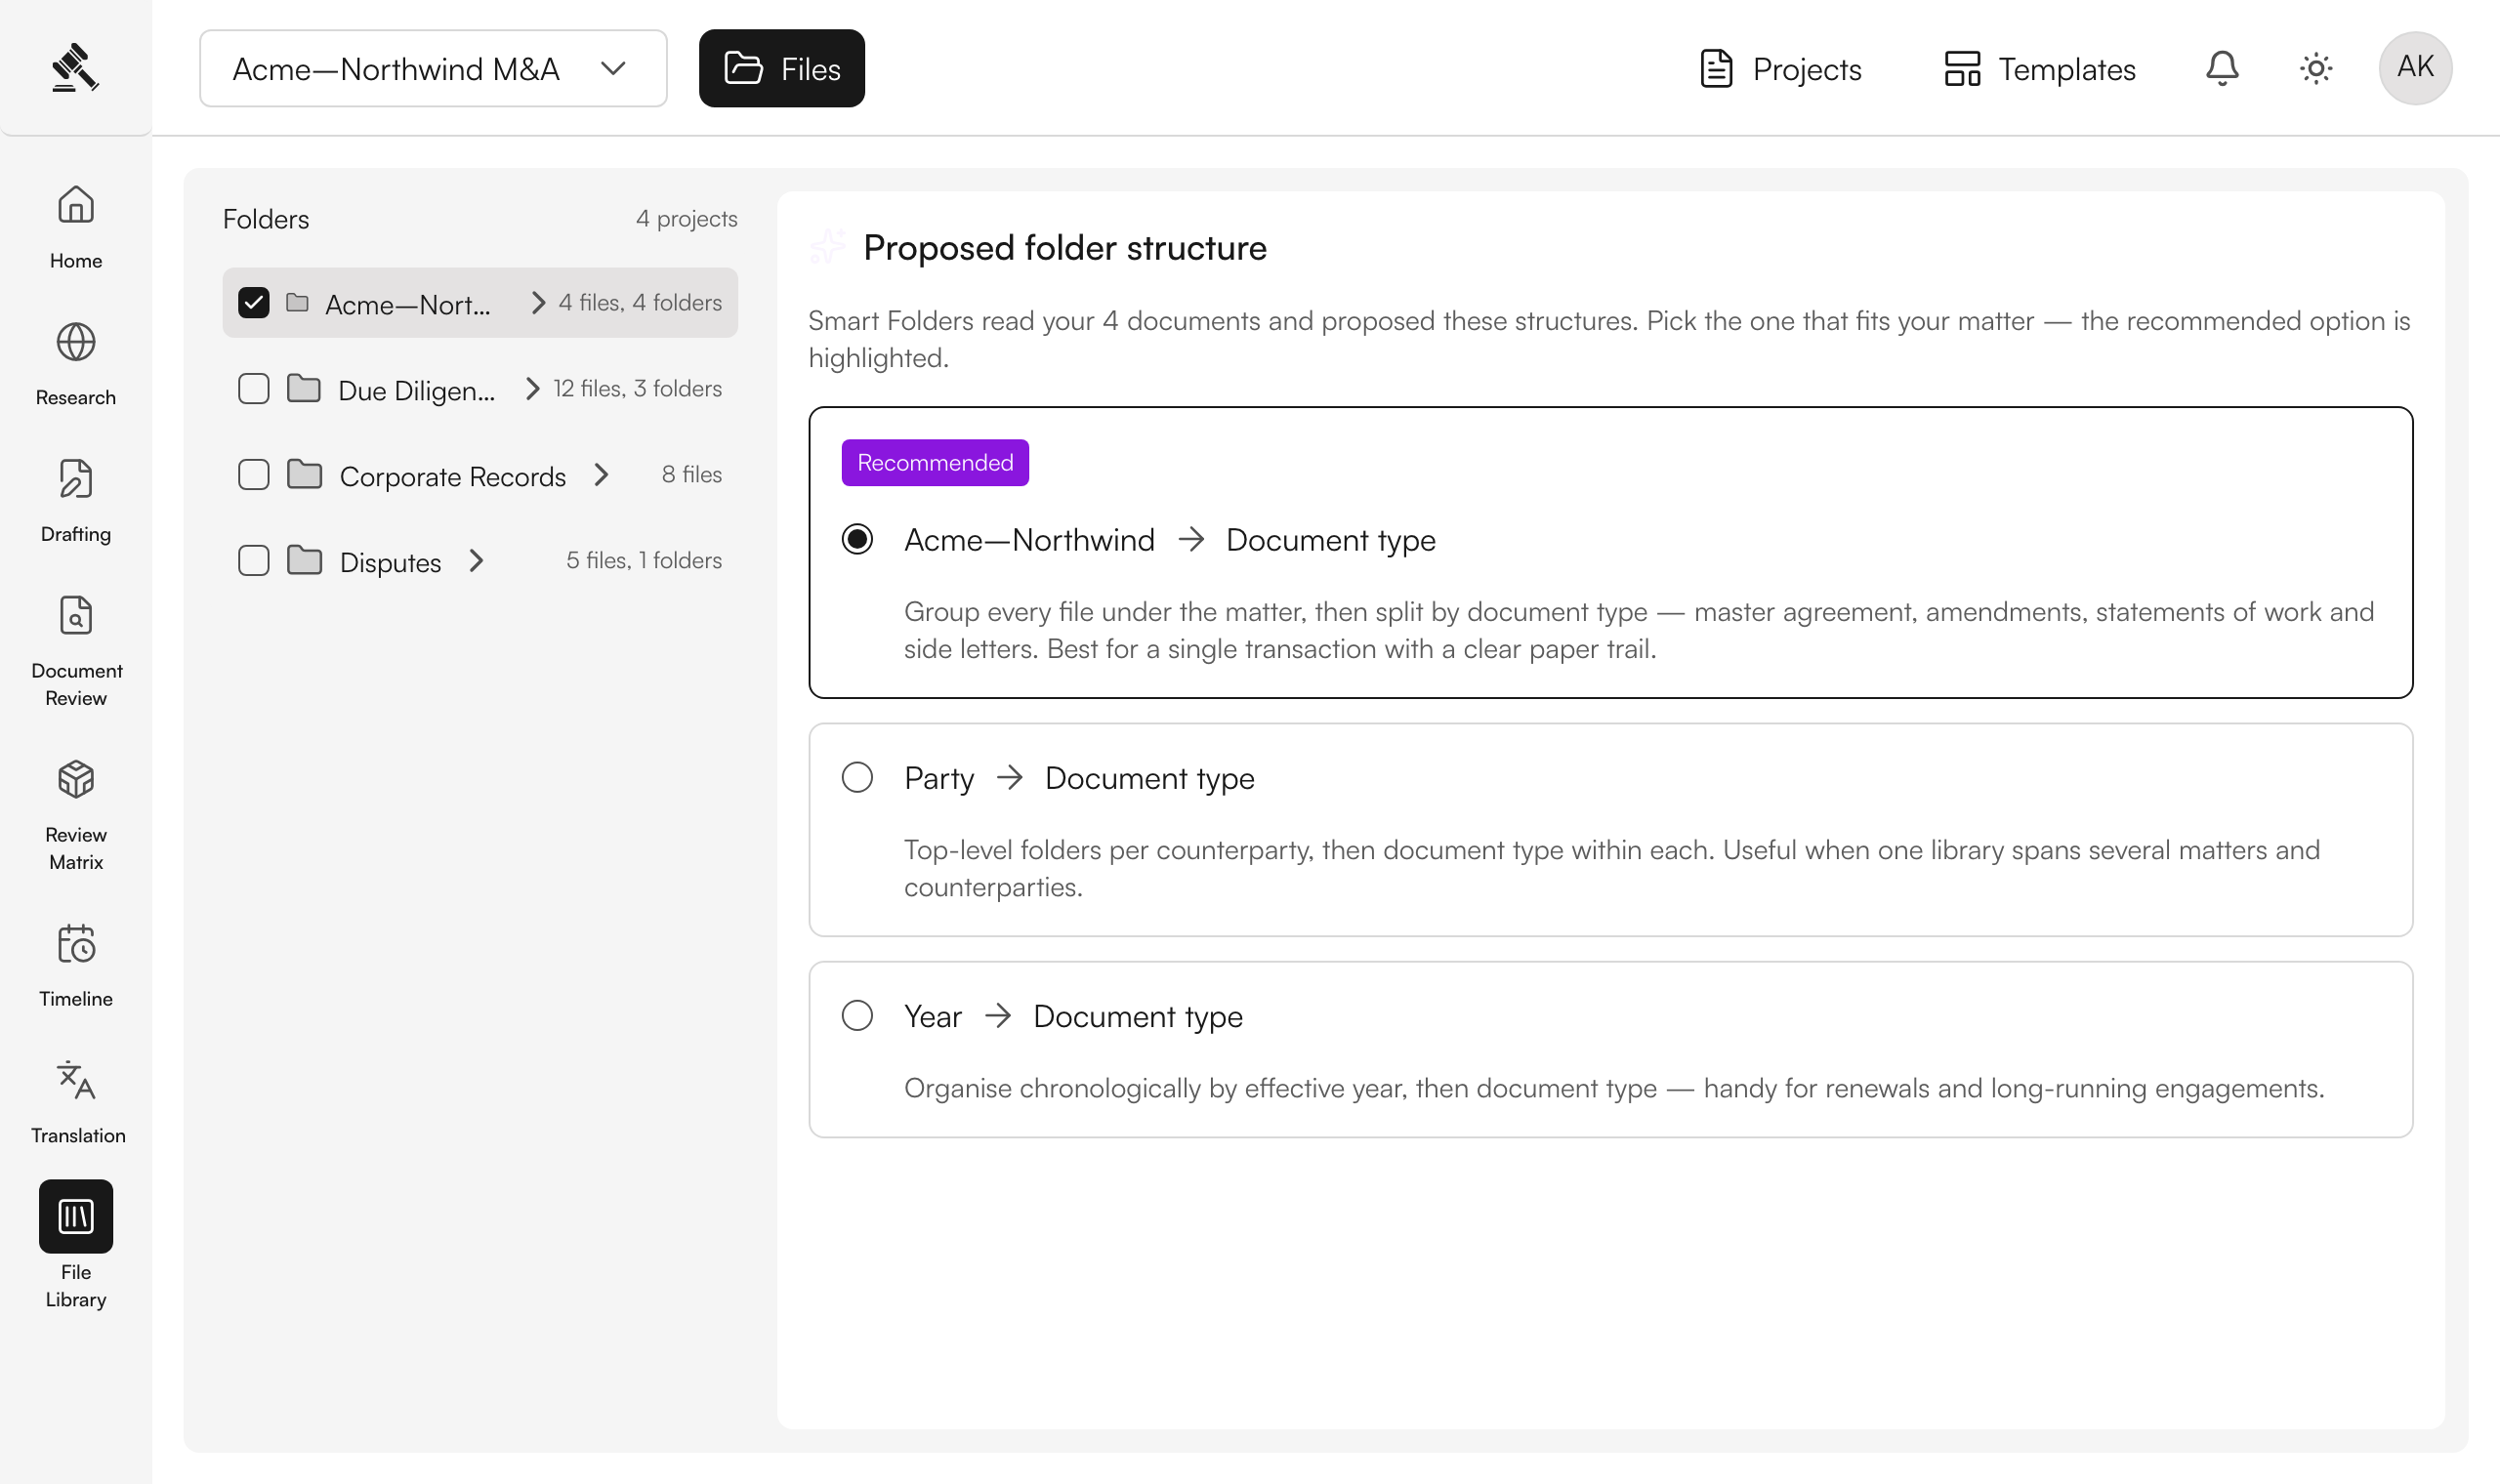This screenshot has width=2500, height=1484.
Task: Click the sparkle icon beside Proposed folder structure
Action: [828, 246]
